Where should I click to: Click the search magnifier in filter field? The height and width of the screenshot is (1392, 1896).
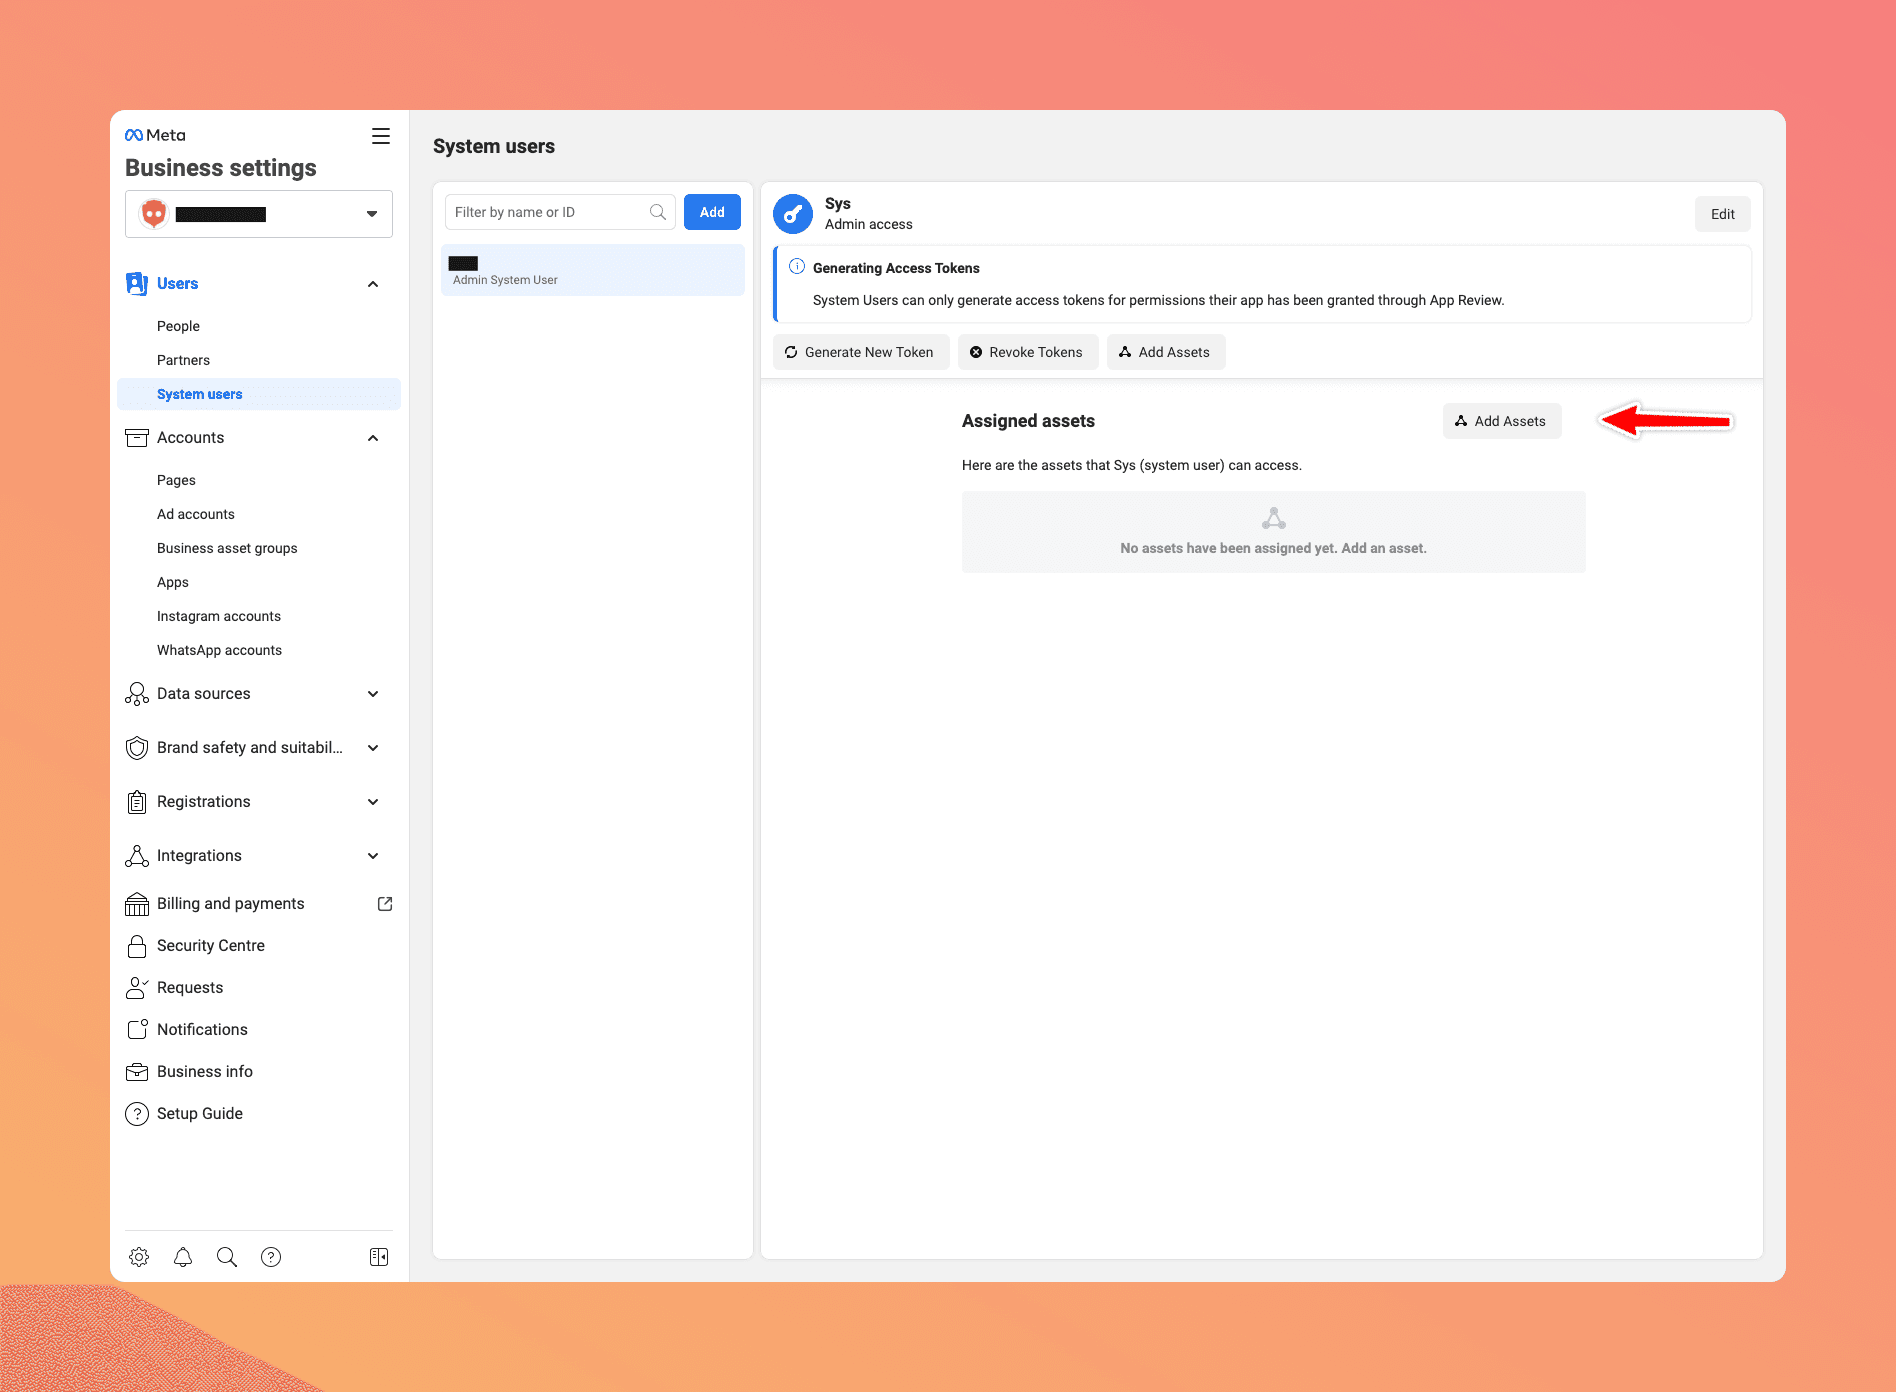pos(658,212)
